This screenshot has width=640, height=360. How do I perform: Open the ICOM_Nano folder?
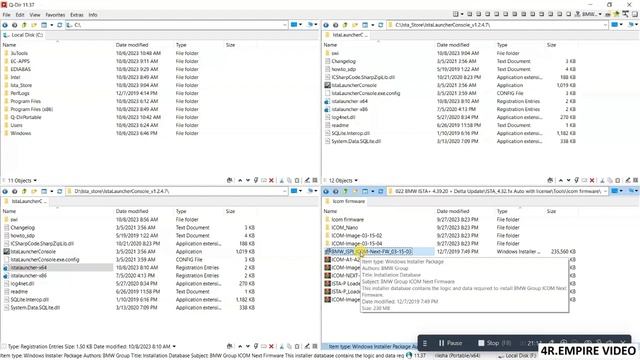click(344, 228)
